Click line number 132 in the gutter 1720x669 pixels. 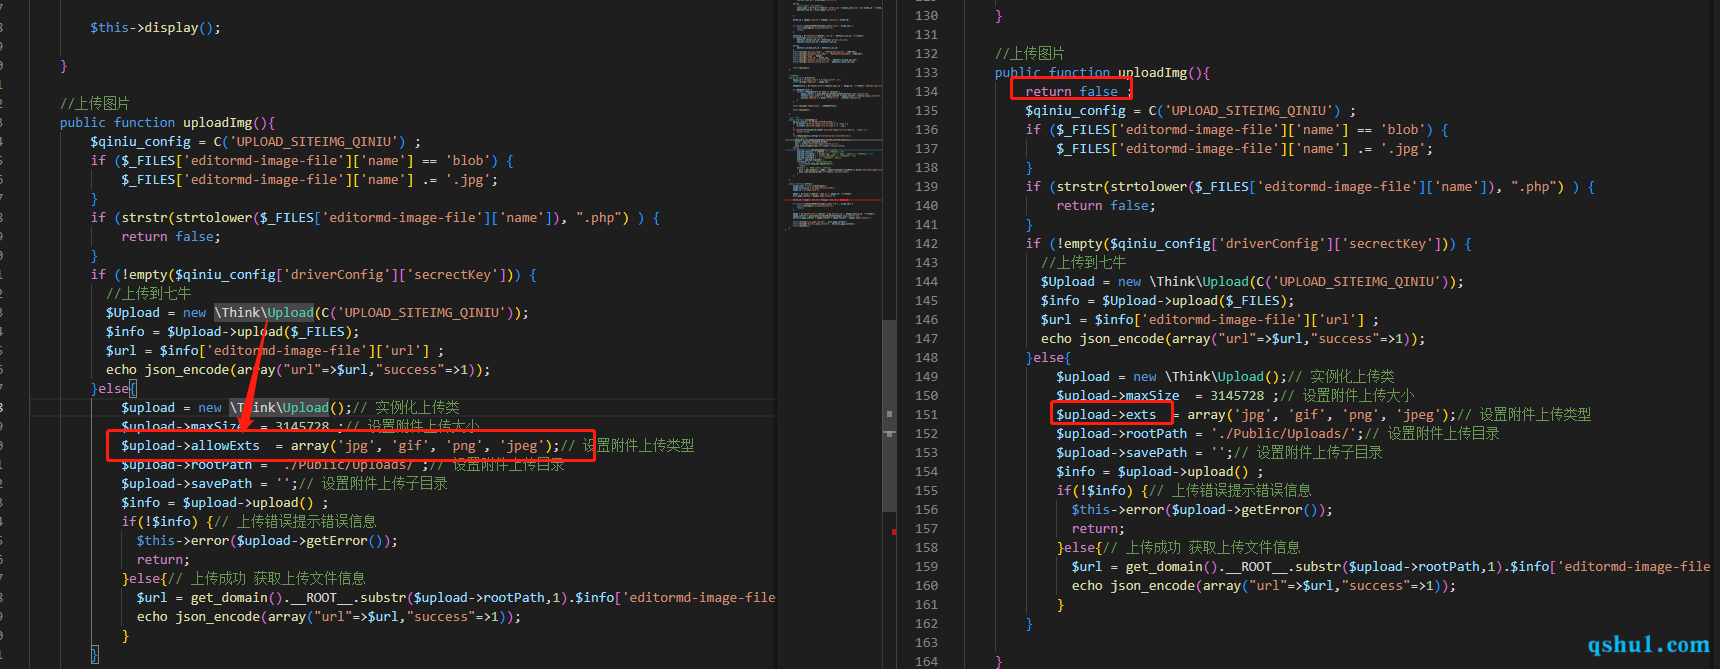926,53
